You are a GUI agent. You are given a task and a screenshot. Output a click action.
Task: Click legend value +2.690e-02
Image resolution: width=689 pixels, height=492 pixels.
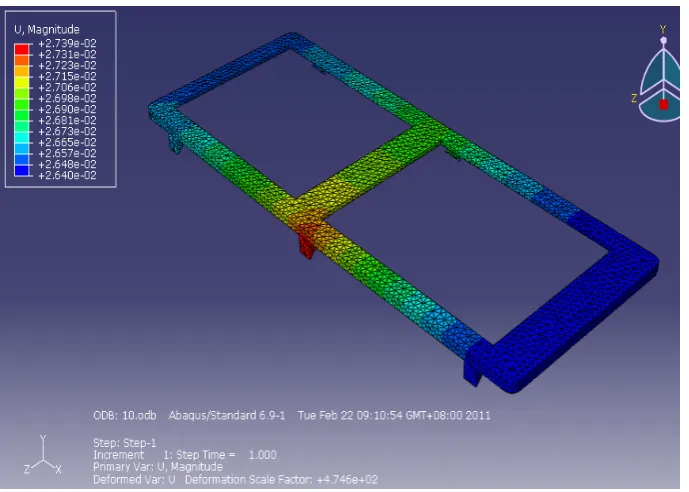(x=67, y=109)
